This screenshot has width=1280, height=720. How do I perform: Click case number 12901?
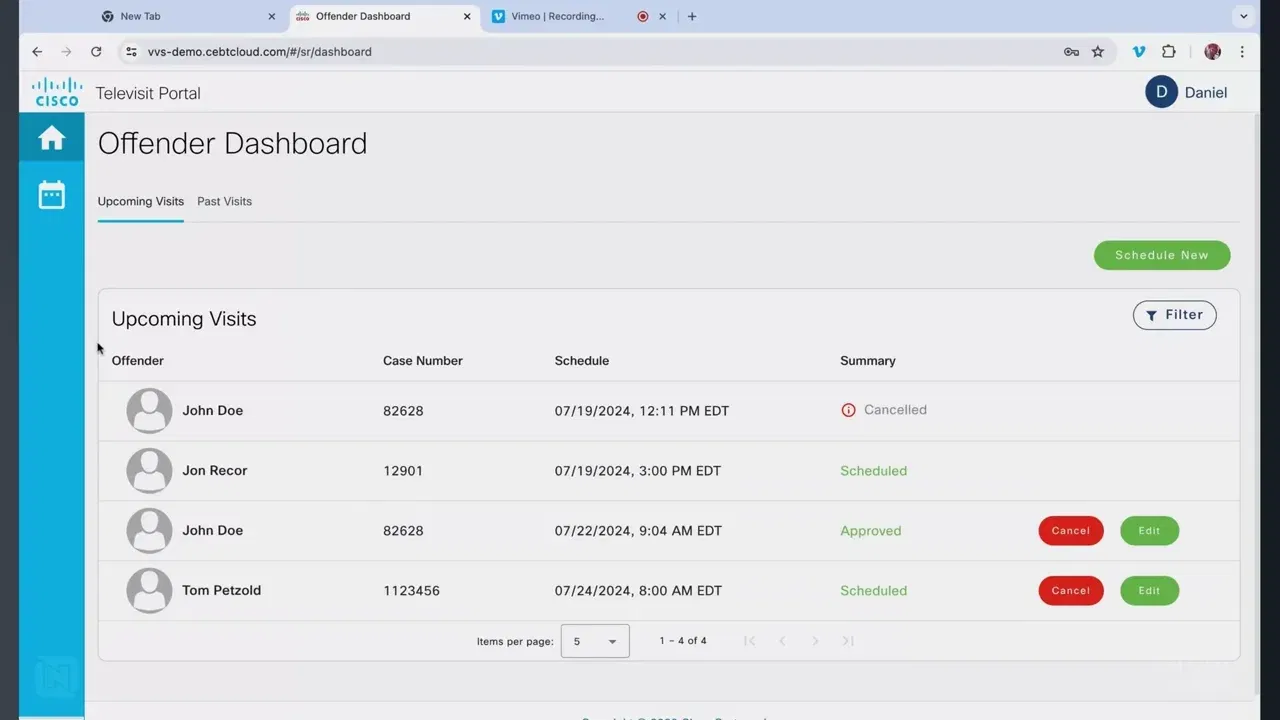[x=403, y=471]
